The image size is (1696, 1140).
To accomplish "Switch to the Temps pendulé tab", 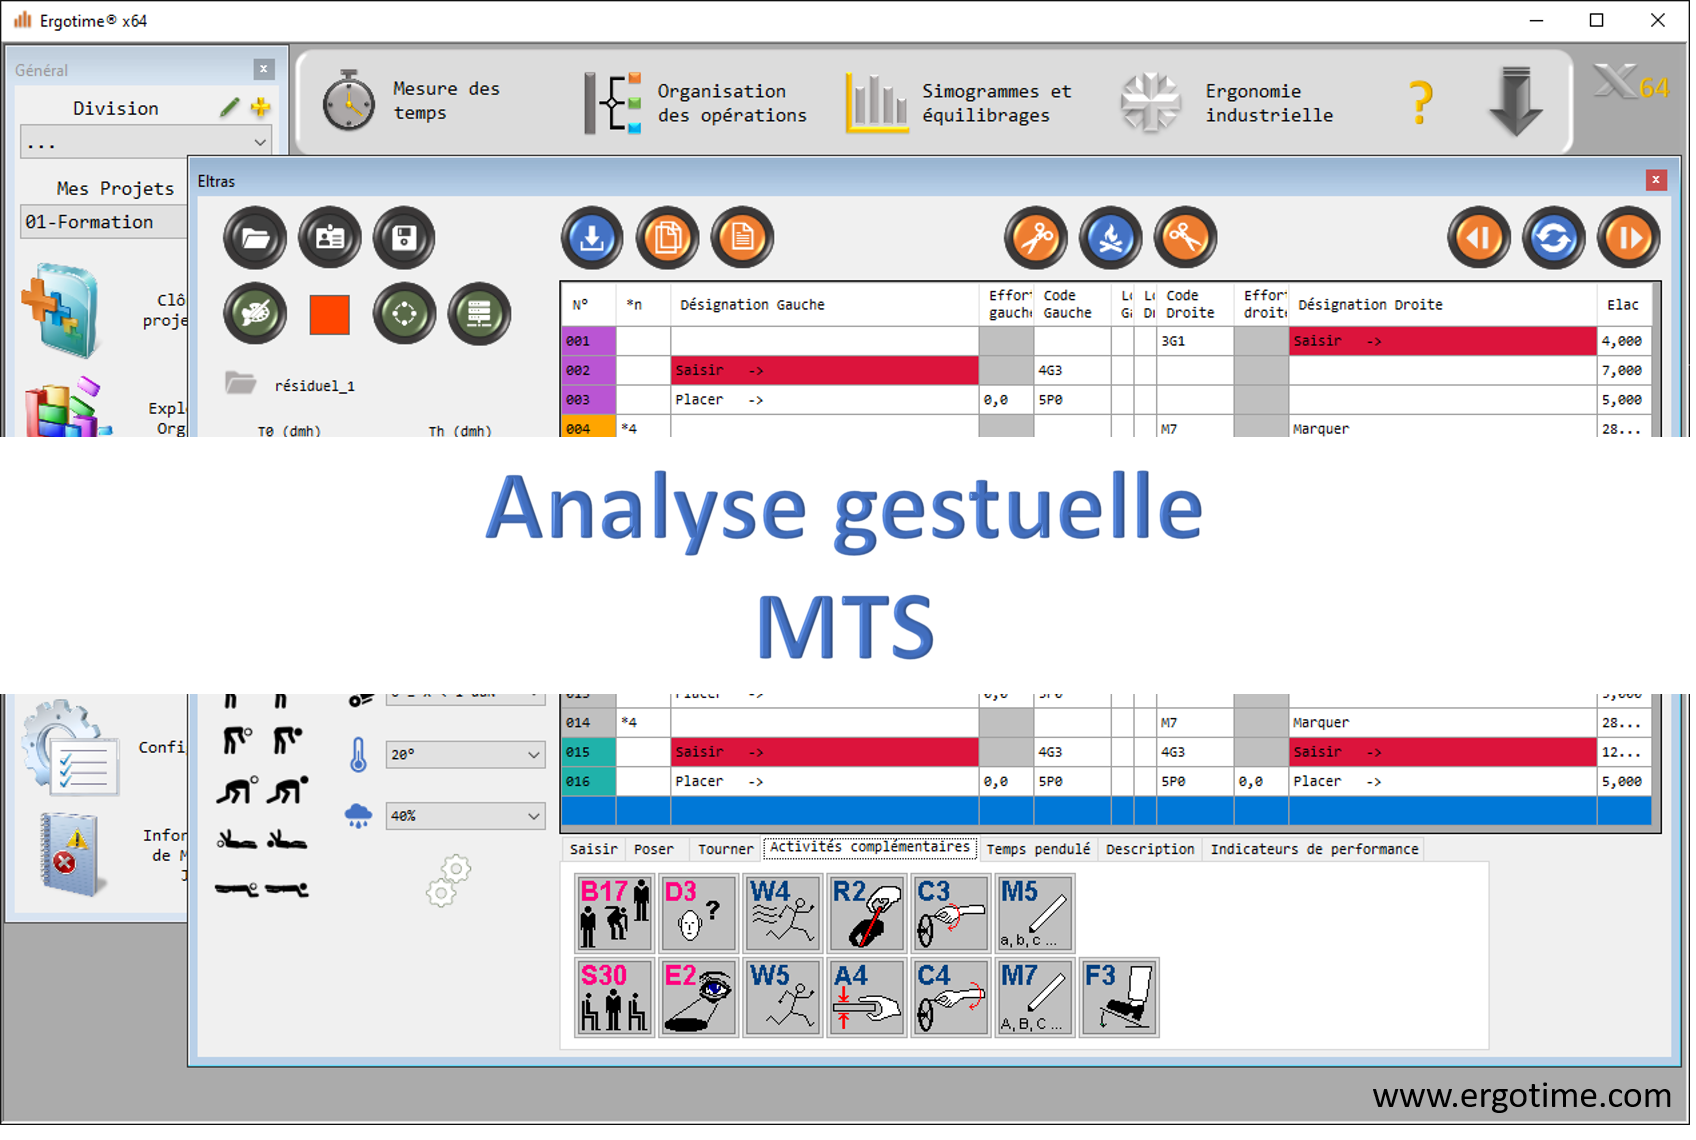I will 1038,849.
